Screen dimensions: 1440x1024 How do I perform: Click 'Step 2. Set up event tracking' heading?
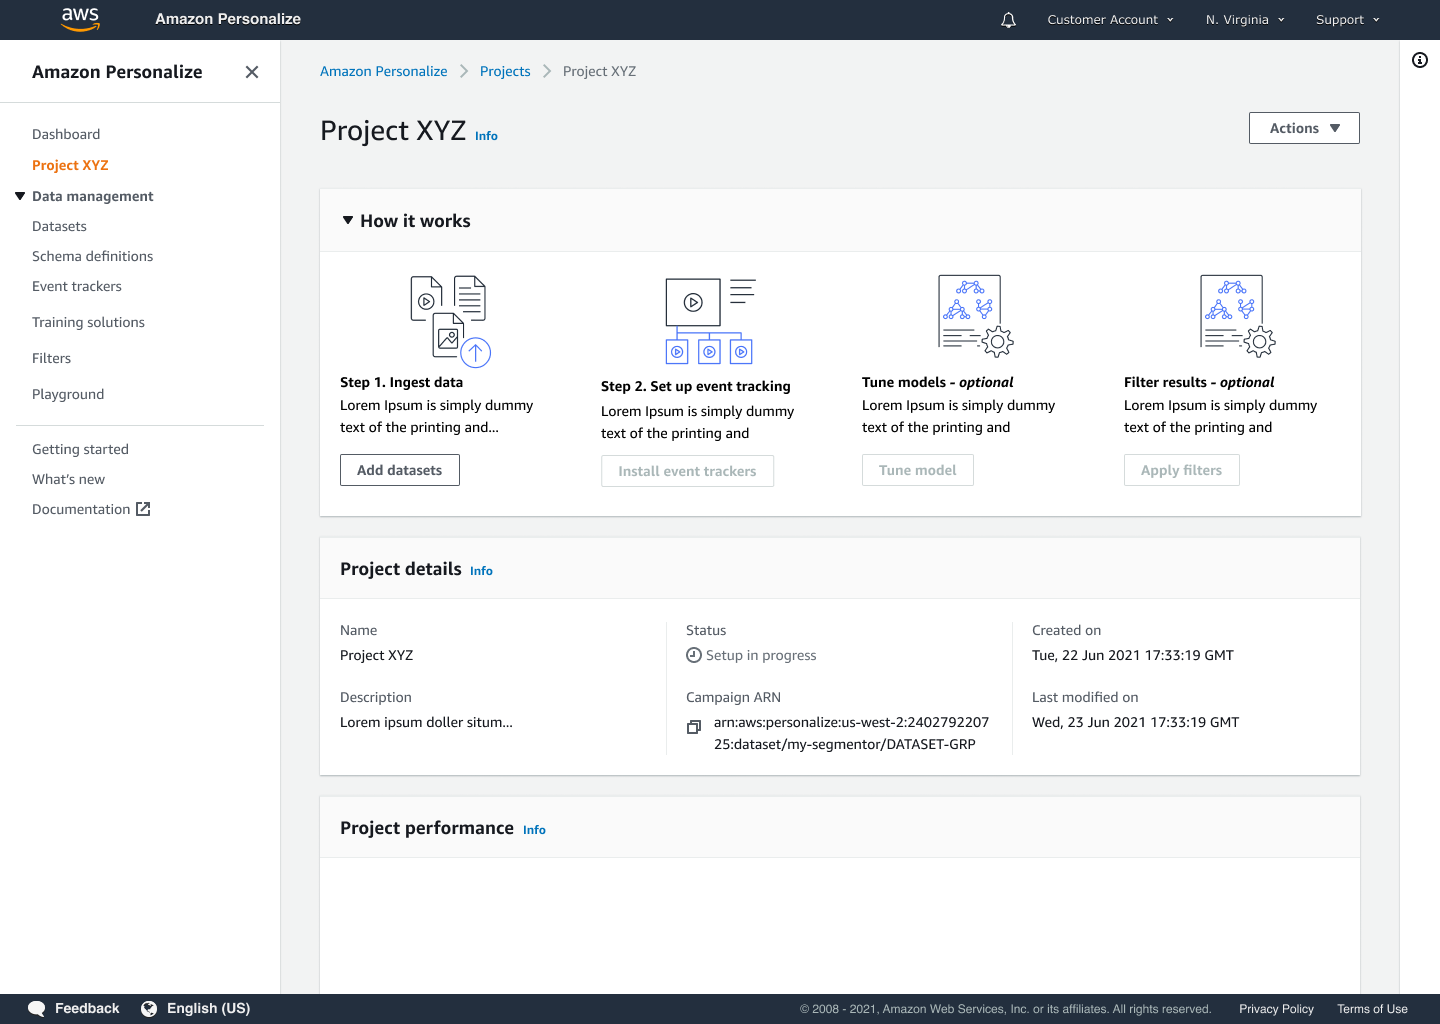pyautogui.click(x=696, y=386)
